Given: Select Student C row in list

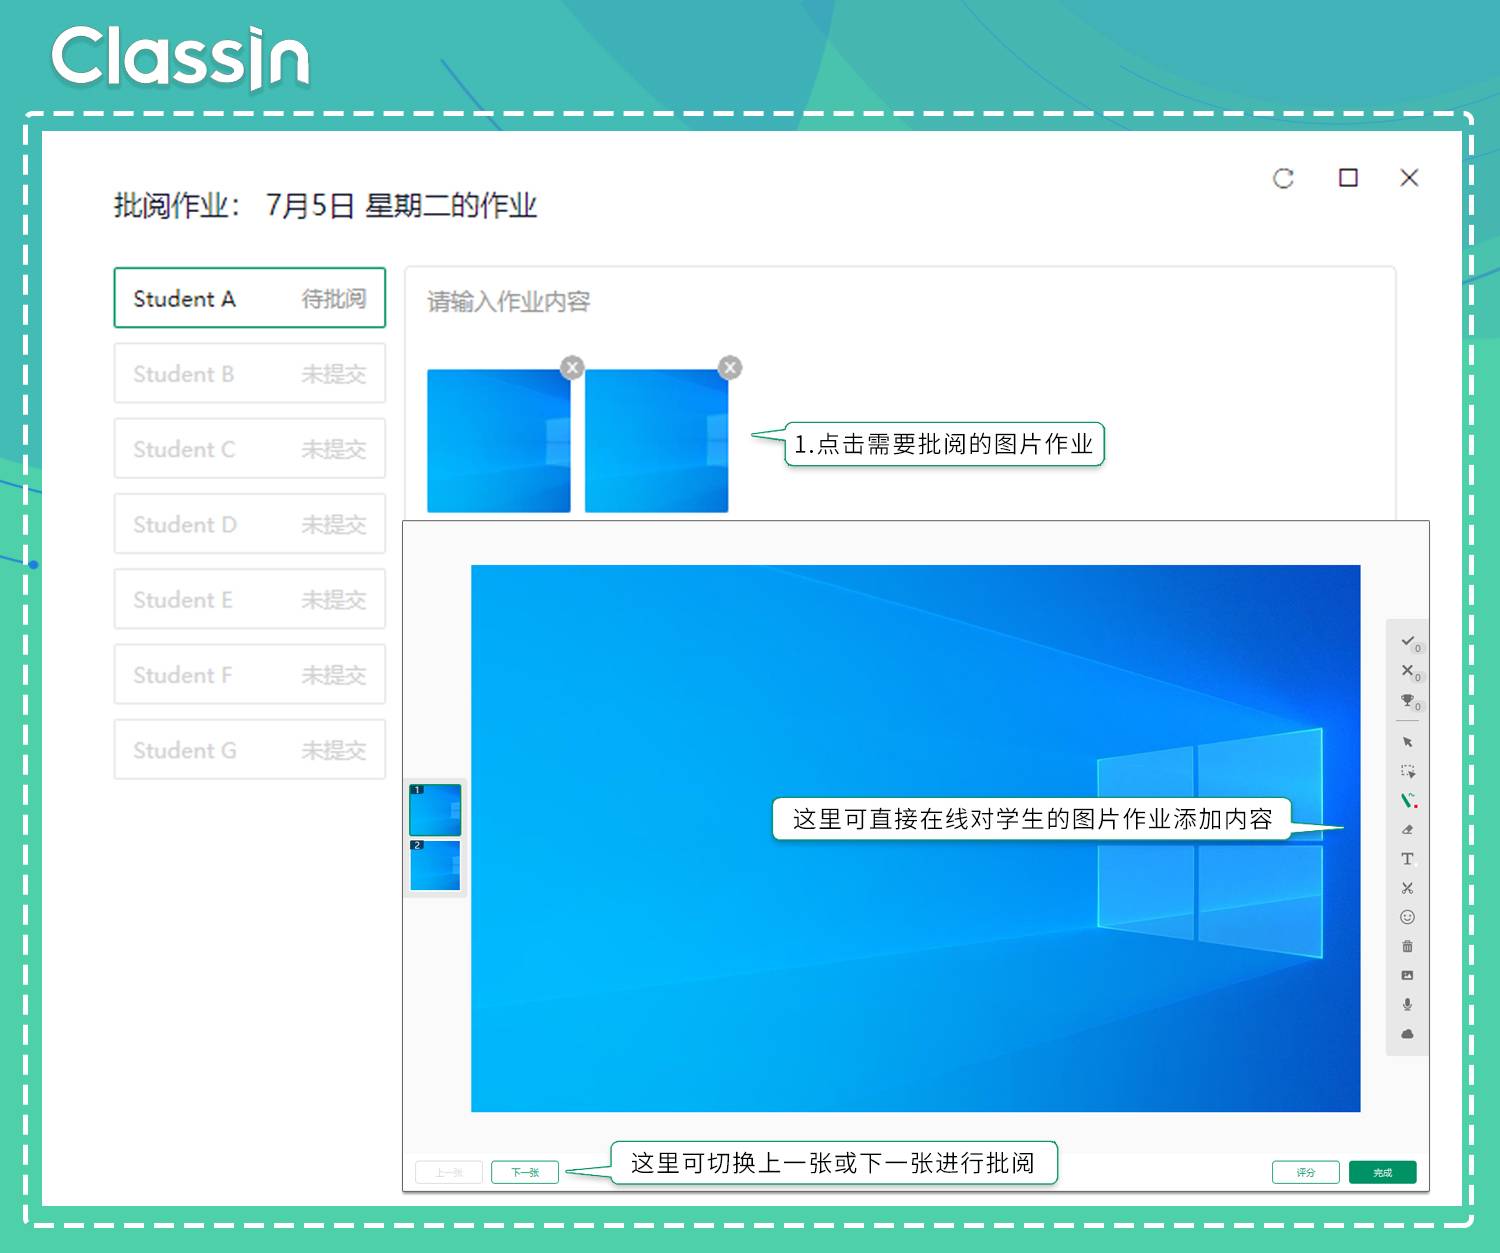Looking at the screenshot, I should click(x=249, y=448).
